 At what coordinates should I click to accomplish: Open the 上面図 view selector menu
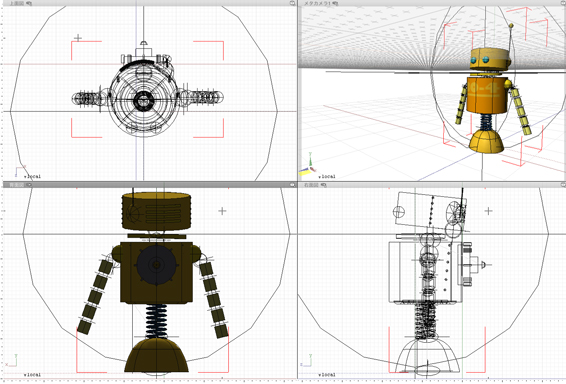tap(17, 3)
